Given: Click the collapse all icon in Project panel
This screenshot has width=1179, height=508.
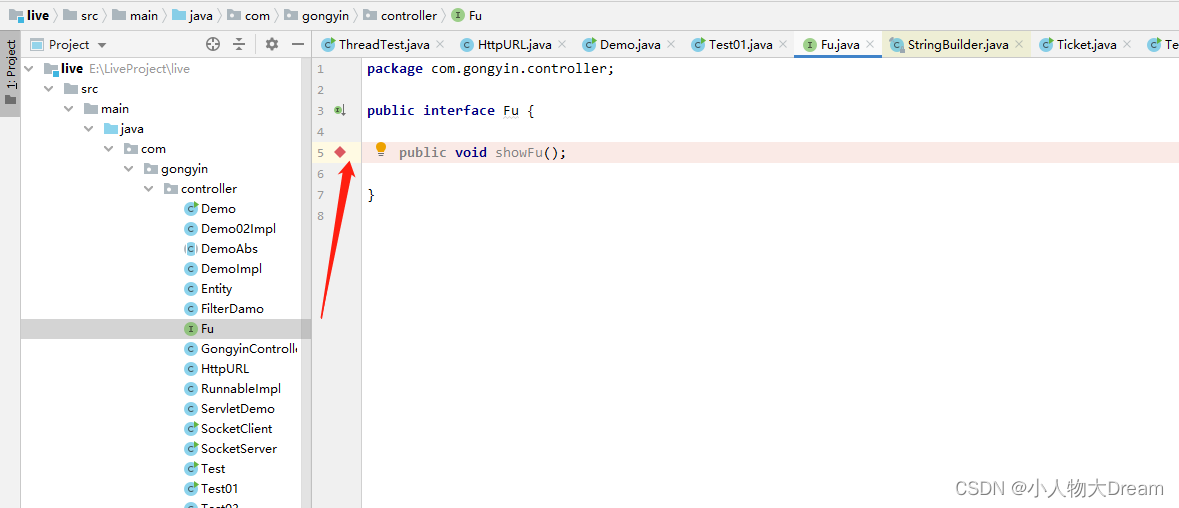Looking at the screenshot, I should [x=239, y=44].
